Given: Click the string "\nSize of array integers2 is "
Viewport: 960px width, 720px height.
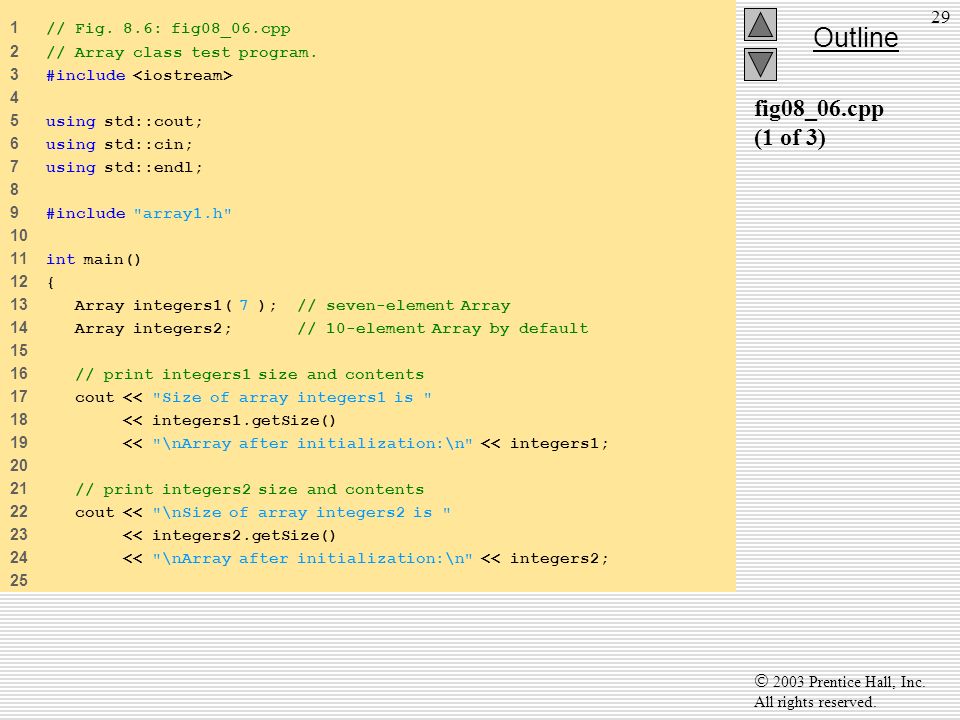Looking at the screenshot, I should coord(302,512).
